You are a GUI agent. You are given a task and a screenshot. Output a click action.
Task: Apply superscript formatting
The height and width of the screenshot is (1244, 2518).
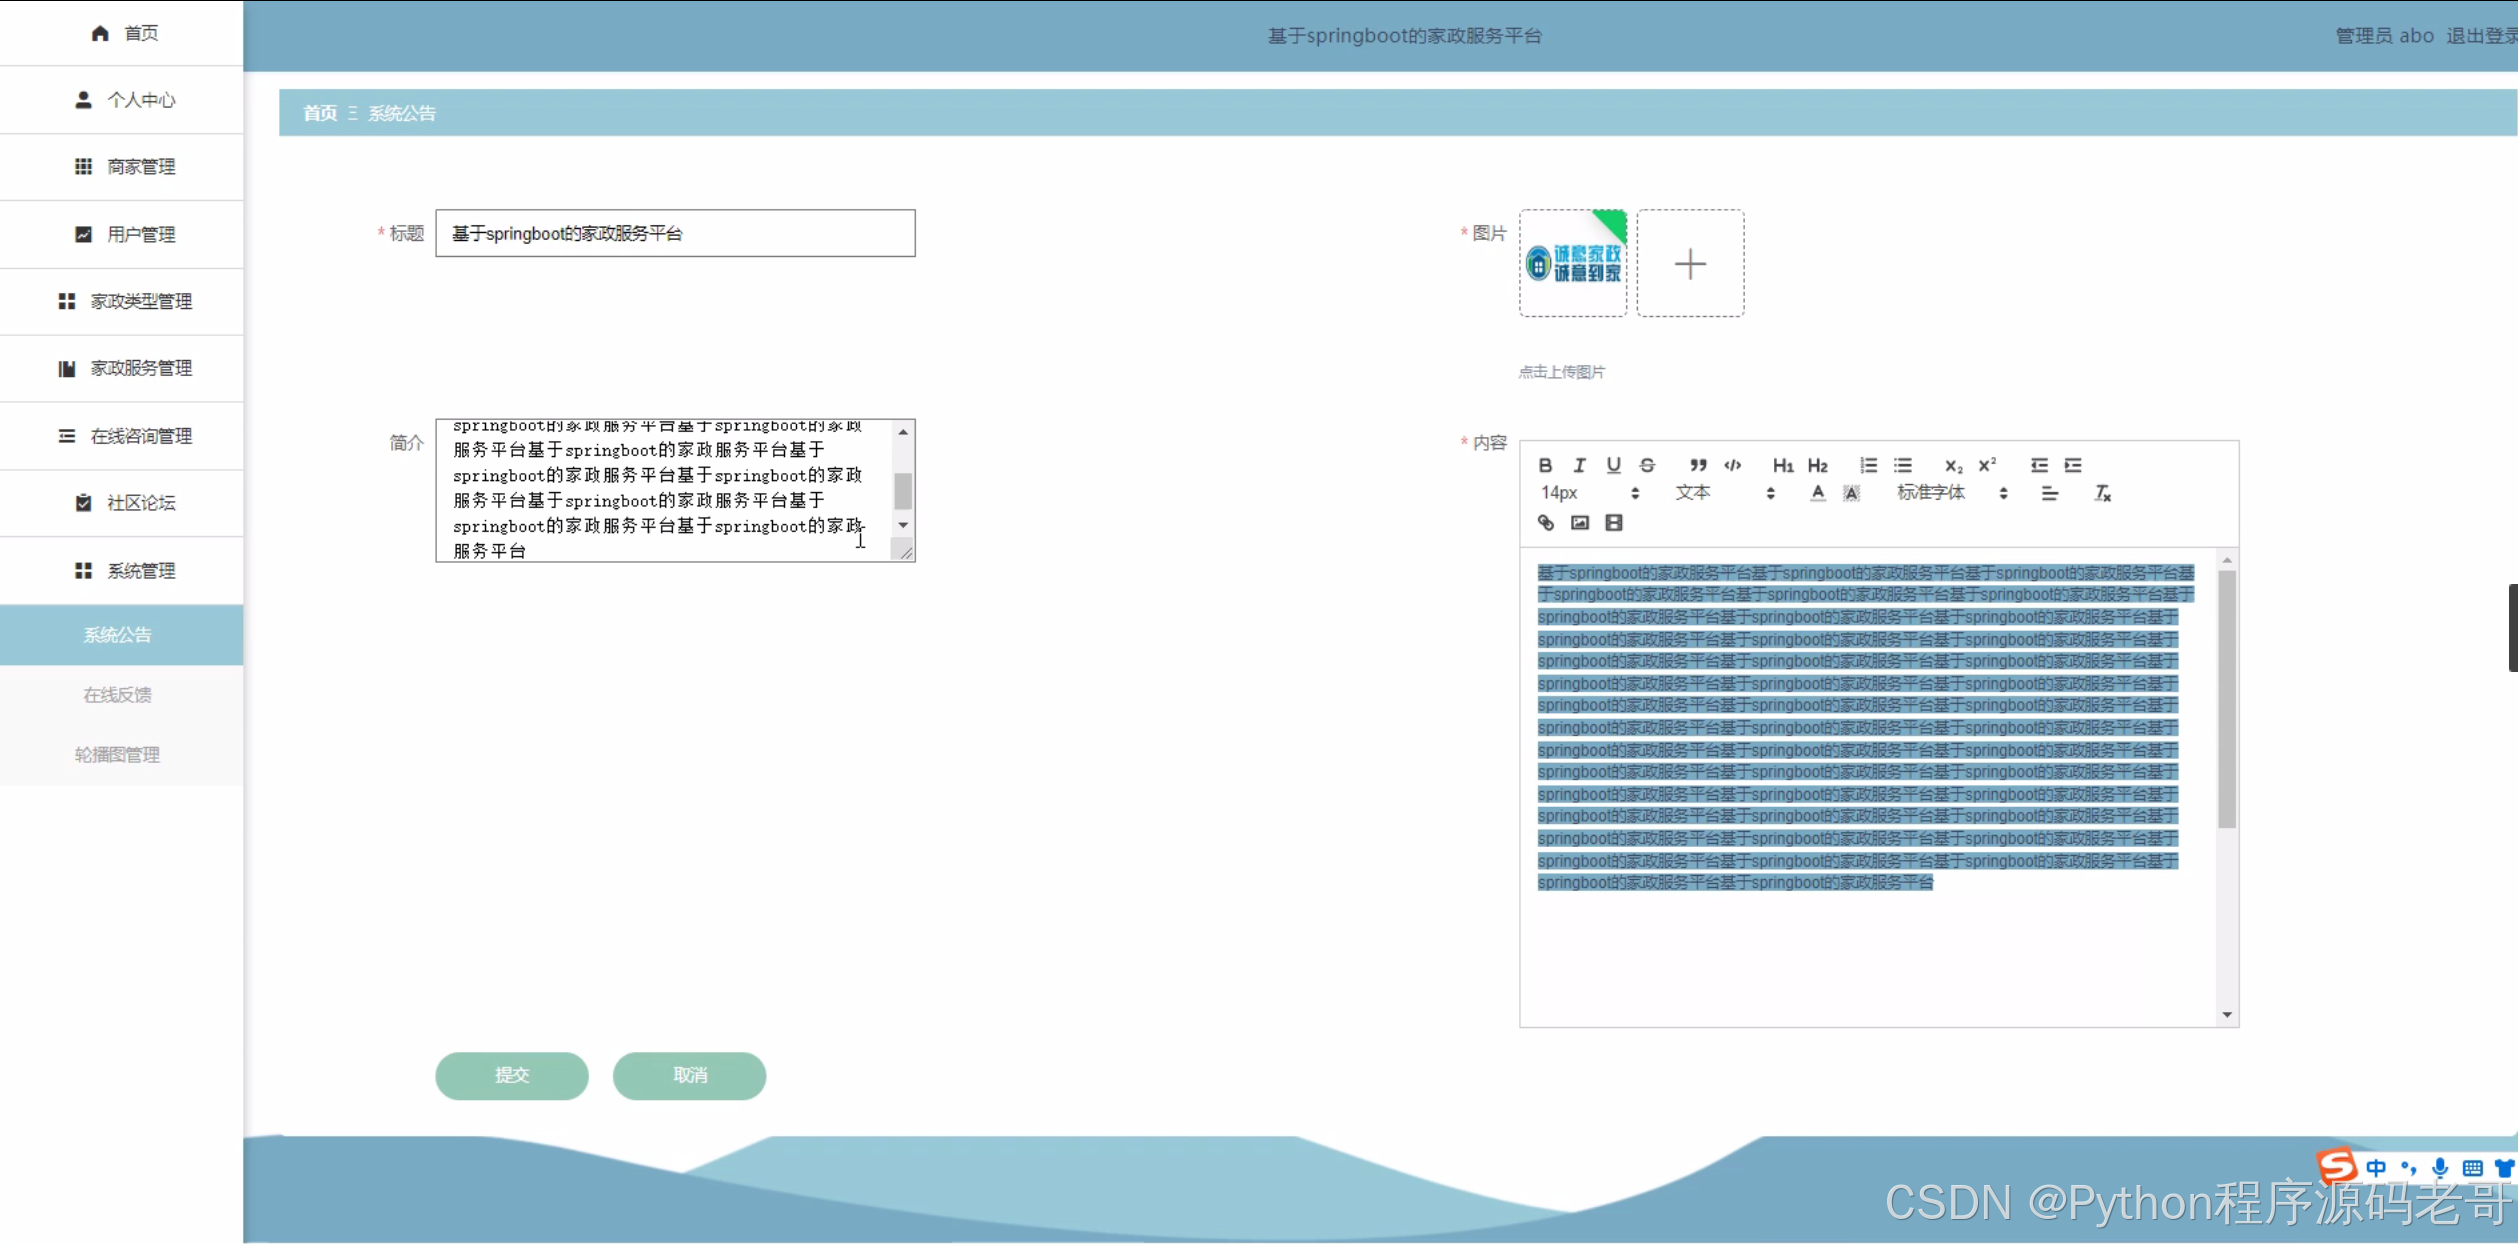click(x=1987, y=465)
